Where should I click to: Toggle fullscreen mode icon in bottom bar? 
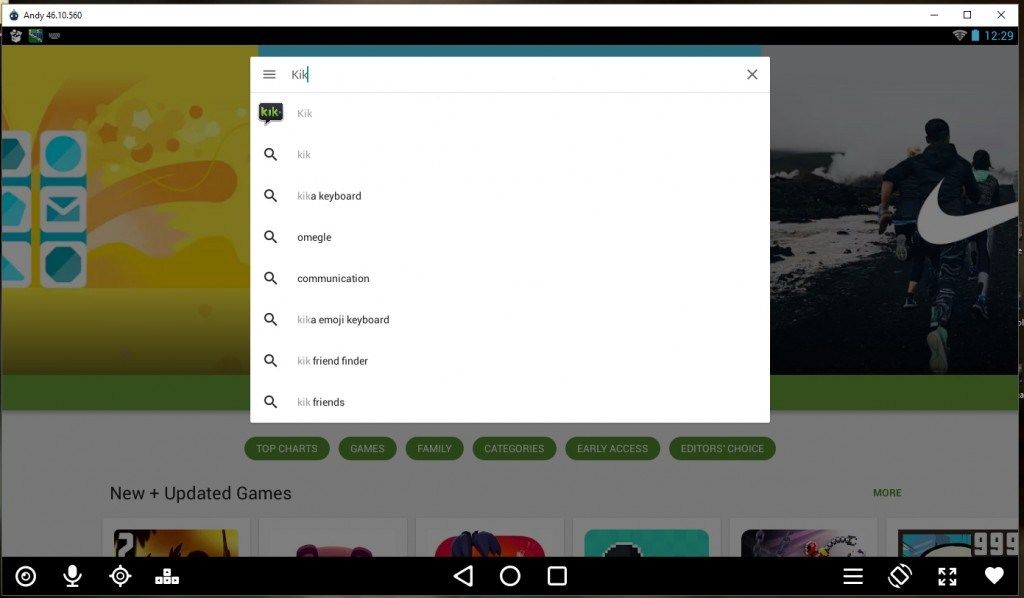pyautogui.click(x=947, y=576)
